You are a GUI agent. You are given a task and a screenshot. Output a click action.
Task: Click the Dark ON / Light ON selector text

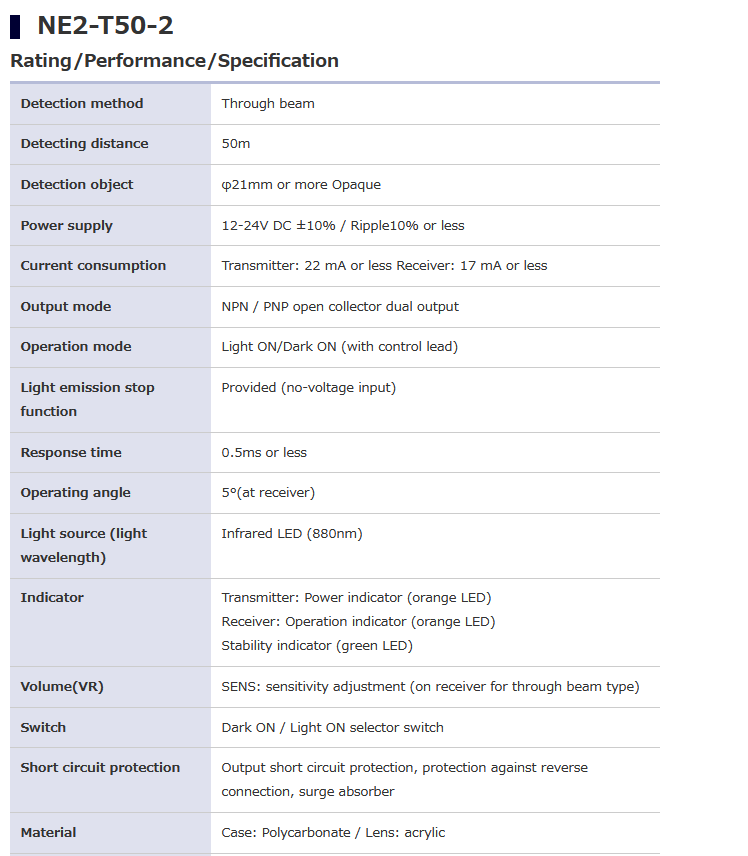[332, 728]
